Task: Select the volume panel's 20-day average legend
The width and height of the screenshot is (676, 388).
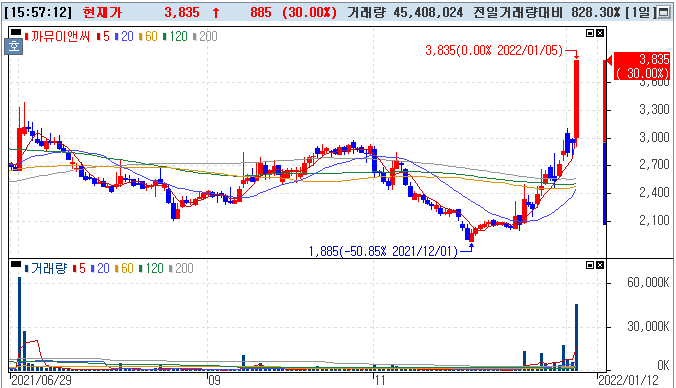Action: coord(100,268)
